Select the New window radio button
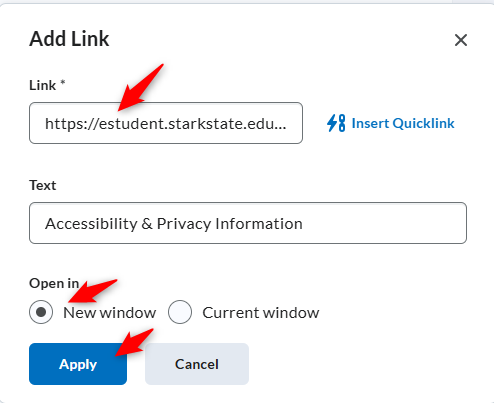The width and height of the screenshot is (494, 403). point(41,312)
